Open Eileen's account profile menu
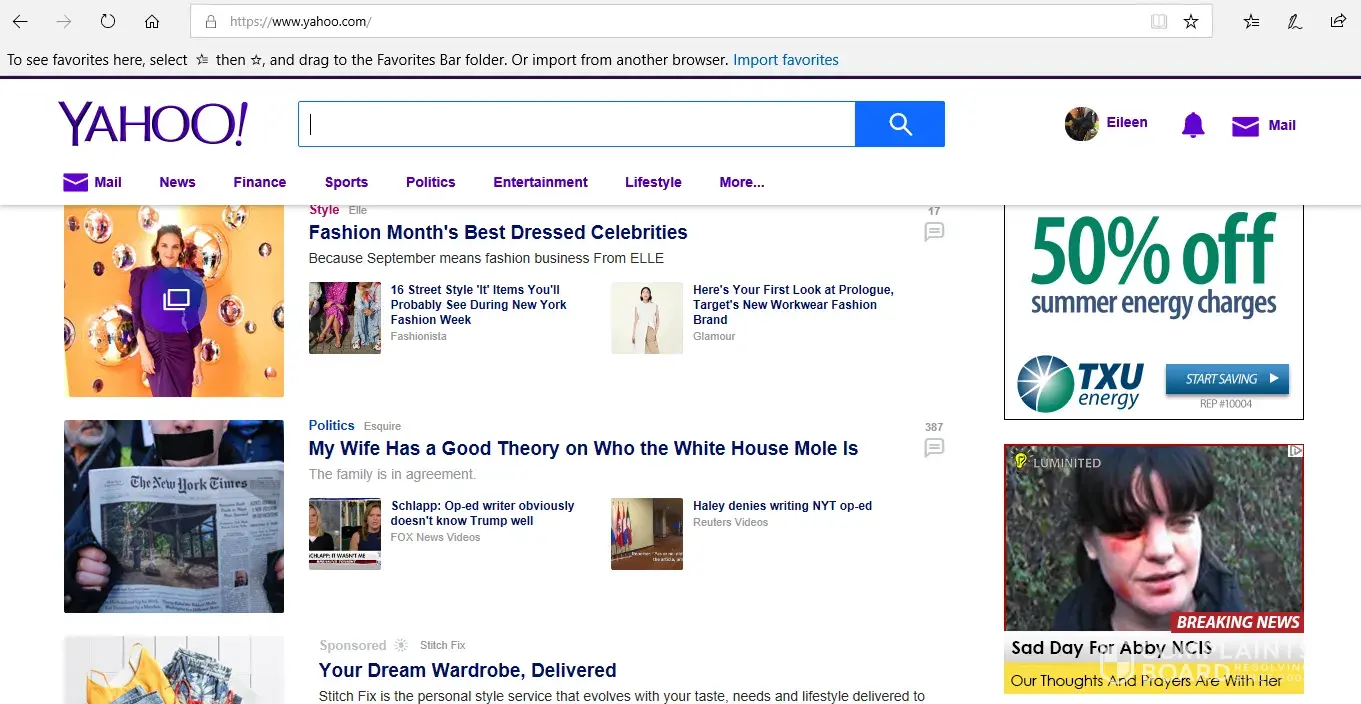This screenshot has width=1361, height=704. point(1106,124)
